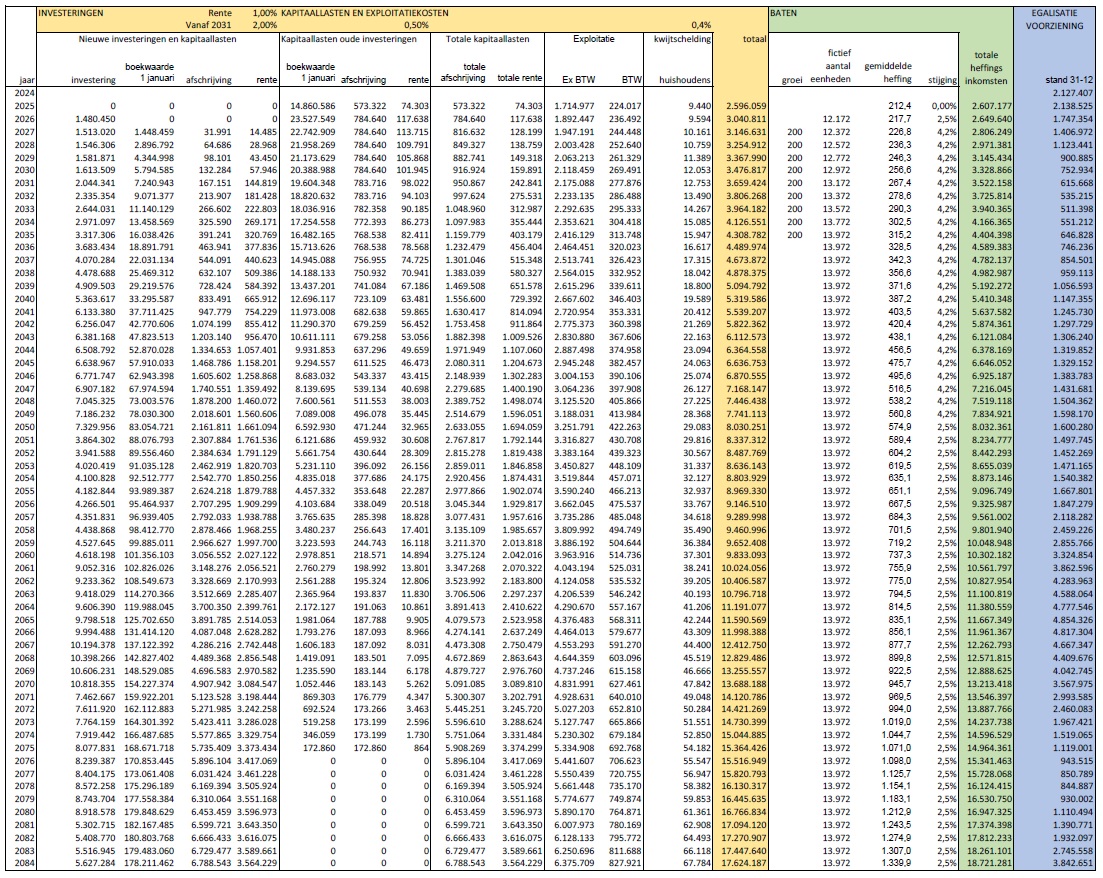Click the 2084 BTW value 827.921
Image resolution: width=1103 pixels, height=878 pixels.
point(626,863)
